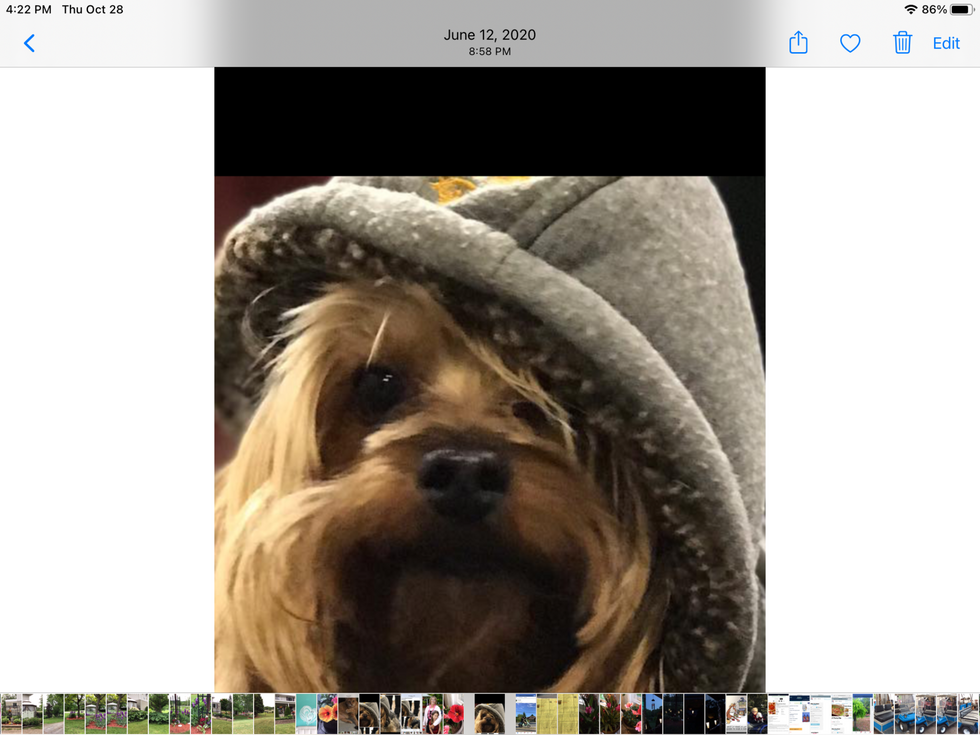Favorite the photo with the heart icon

pyautogui.click(x=850, y=43)
